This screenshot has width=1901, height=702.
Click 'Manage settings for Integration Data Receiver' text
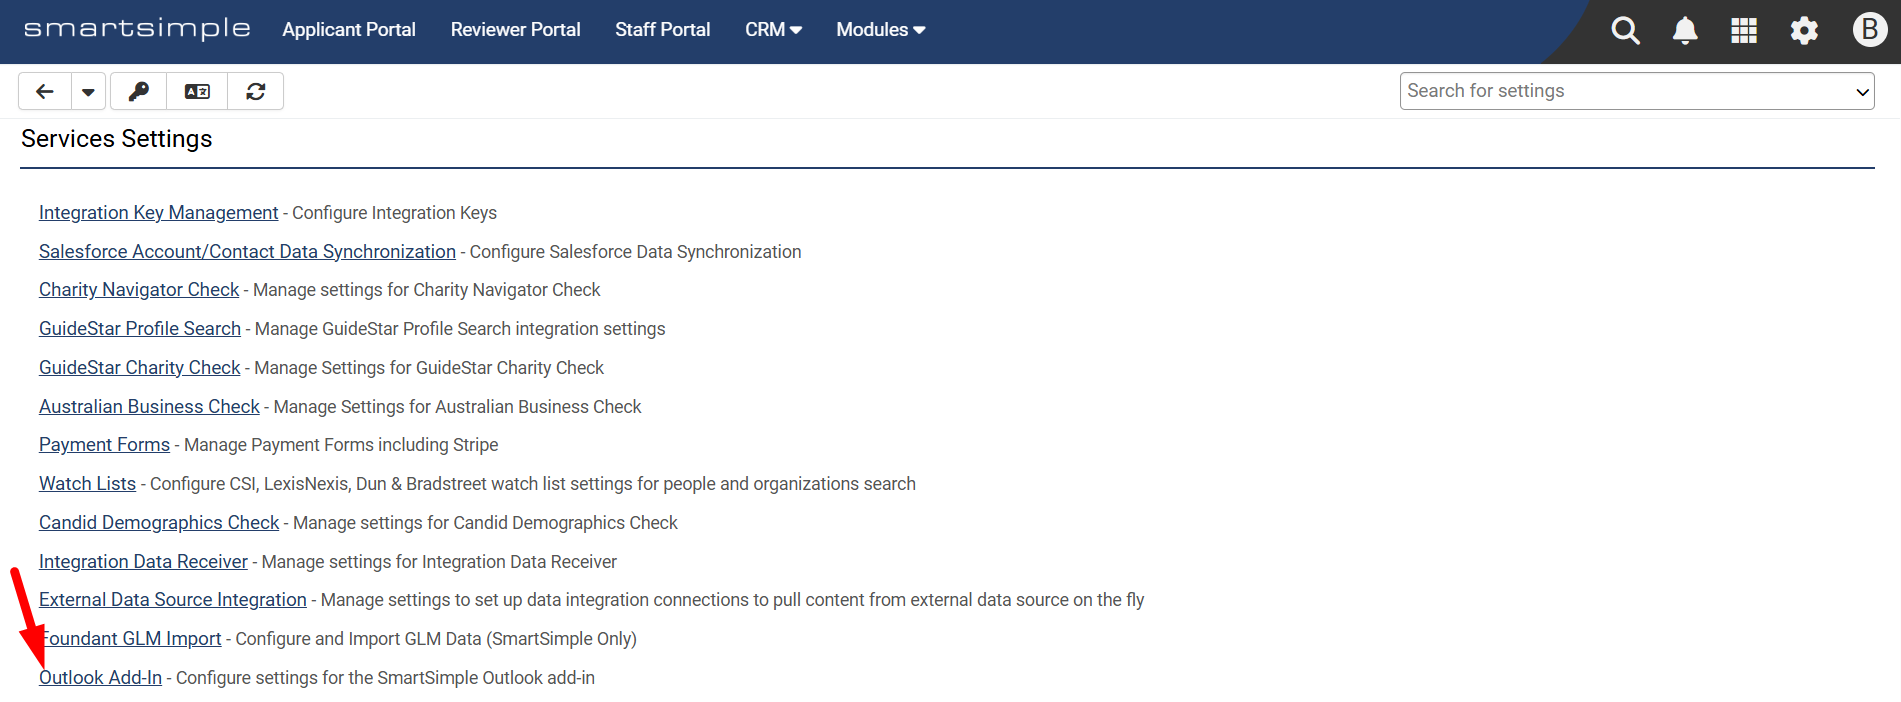(x=439, y=562)
